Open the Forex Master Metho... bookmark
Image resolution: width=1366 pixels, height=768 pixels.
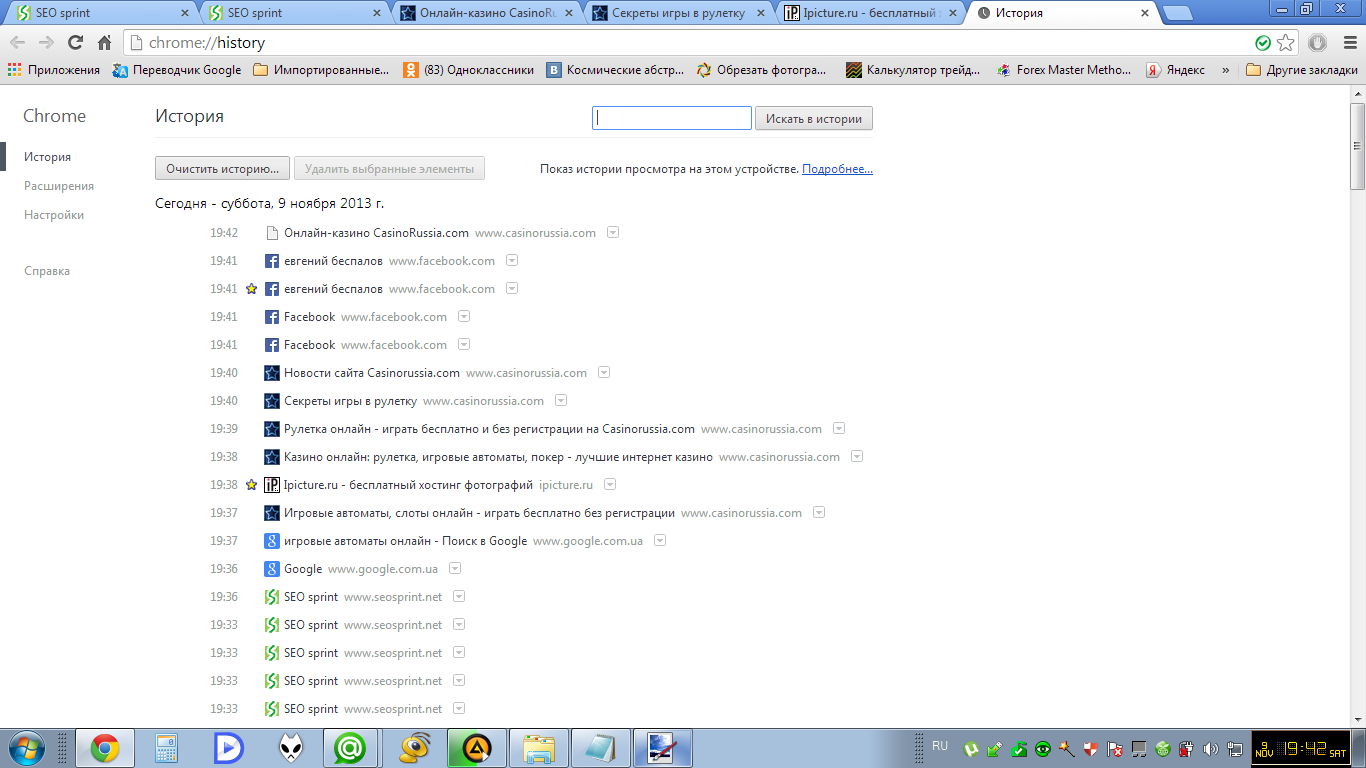pos(1064,70)
